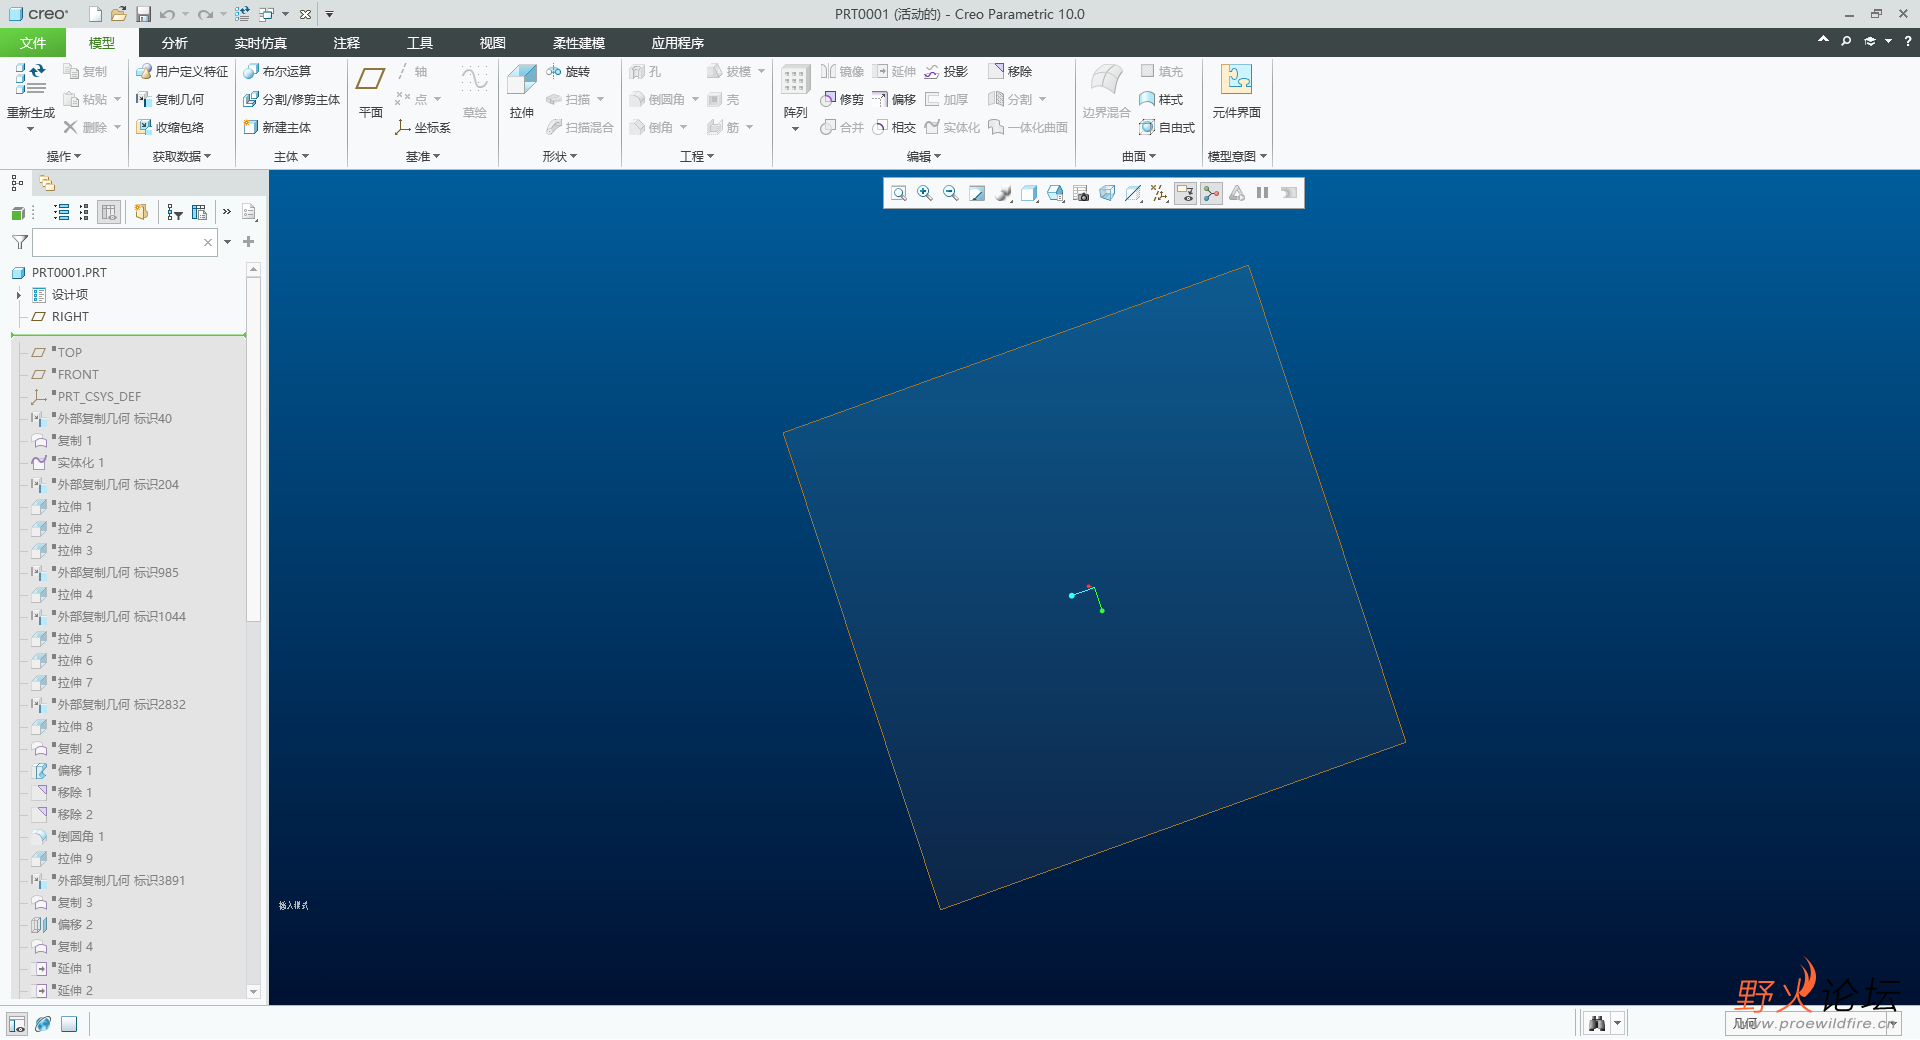Open the Applications (应用程序) tab
Viewport: 1920px width, 1040px height.
pos(678,43)
